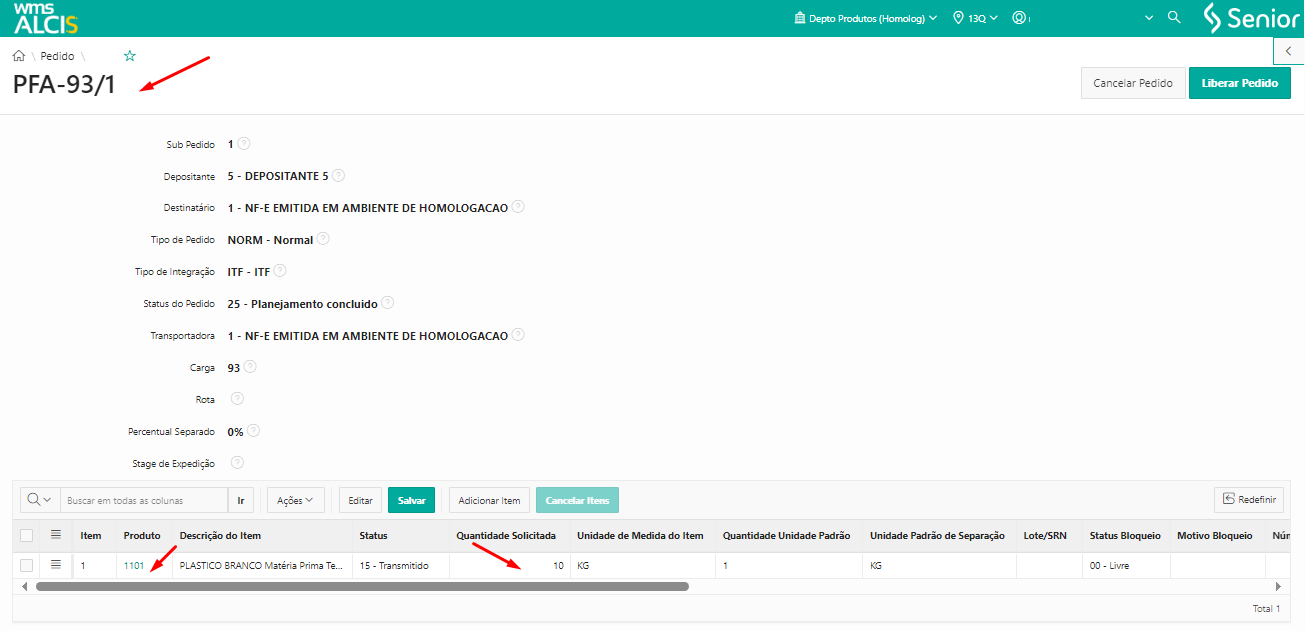Screen dimensions: 1307x631
Task: Sort by Produto column header
Action: coord(142,536)
